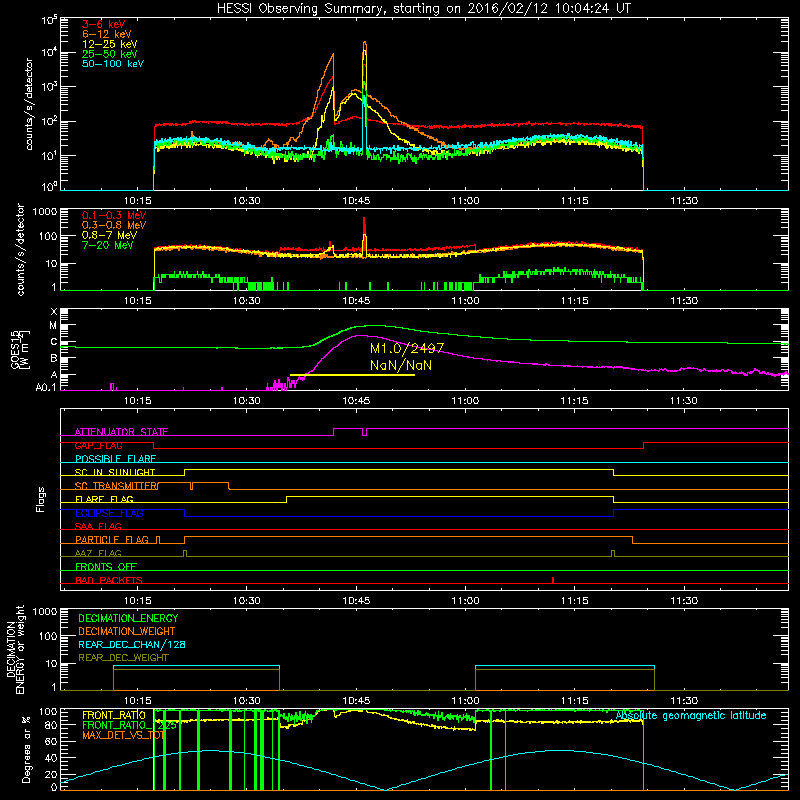Select the X class tick label on GOES axis
The width and height of the screenshot is (800, 800).
(54, 312)
